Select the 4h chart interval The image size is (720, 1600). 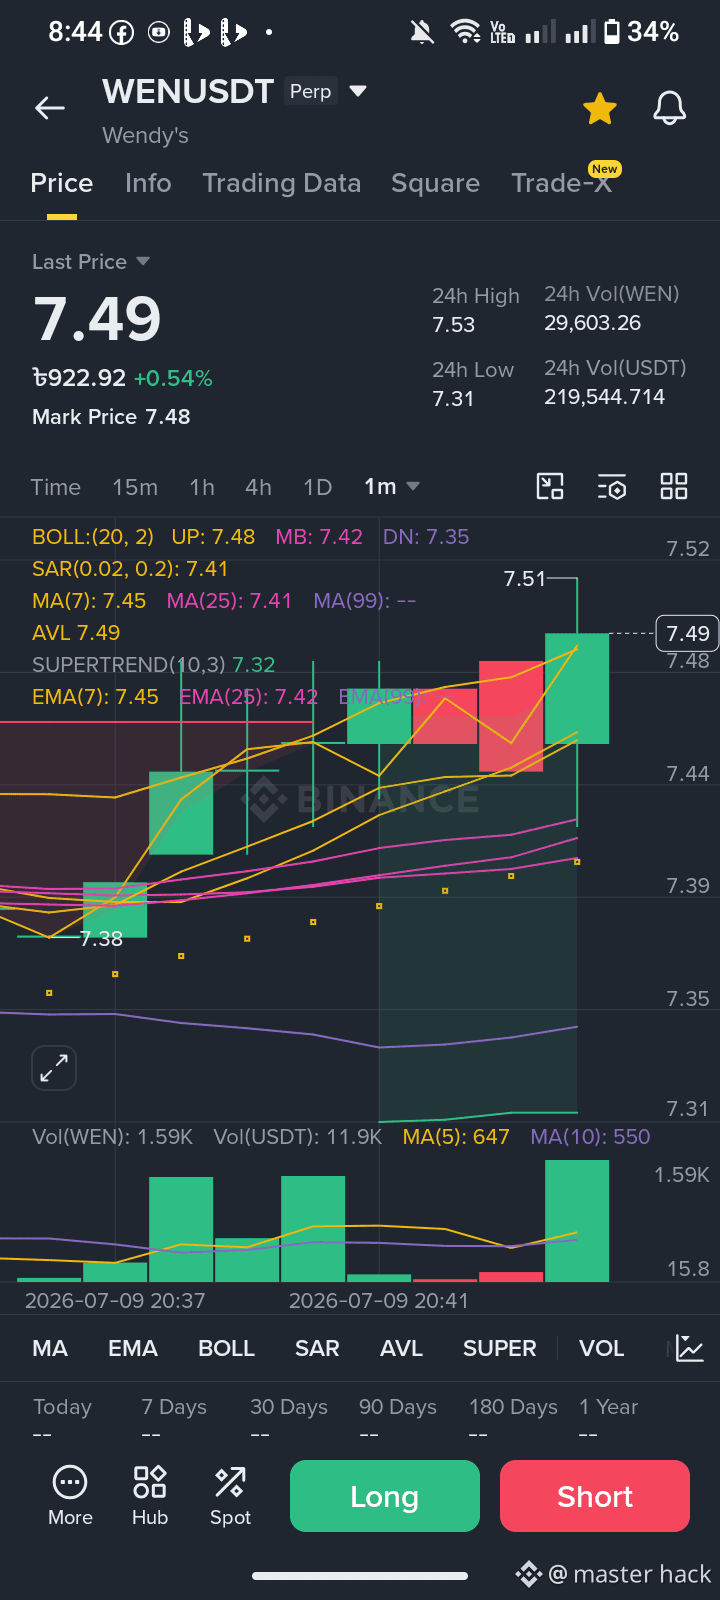pyautogui.click(x=258, y=487)
